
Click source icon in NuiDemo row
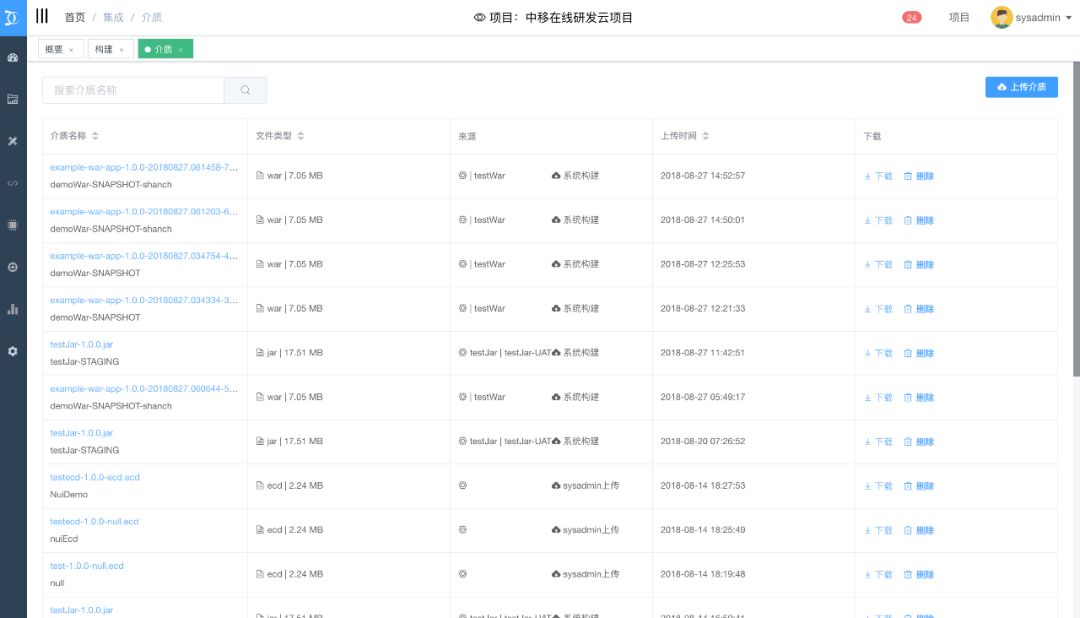pyautogui.click(x=463, y=486)
